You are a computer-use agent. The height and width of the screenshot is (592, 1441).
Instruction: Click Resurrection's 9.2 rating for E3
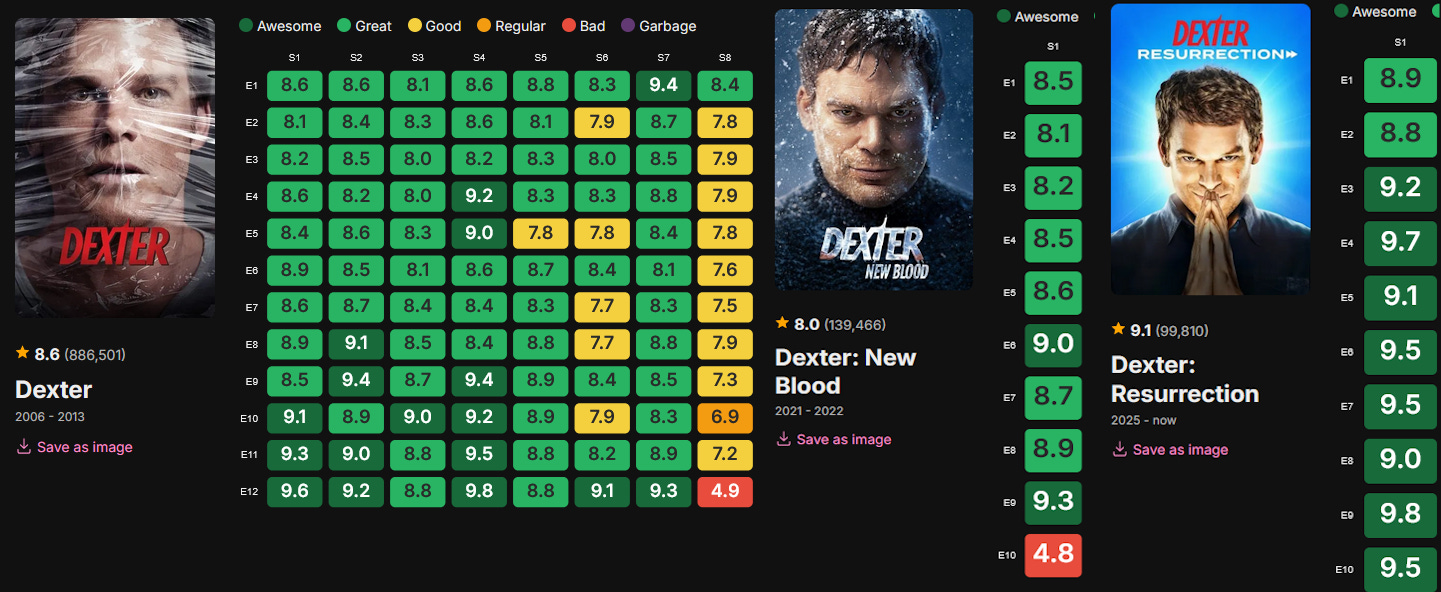1400,188
